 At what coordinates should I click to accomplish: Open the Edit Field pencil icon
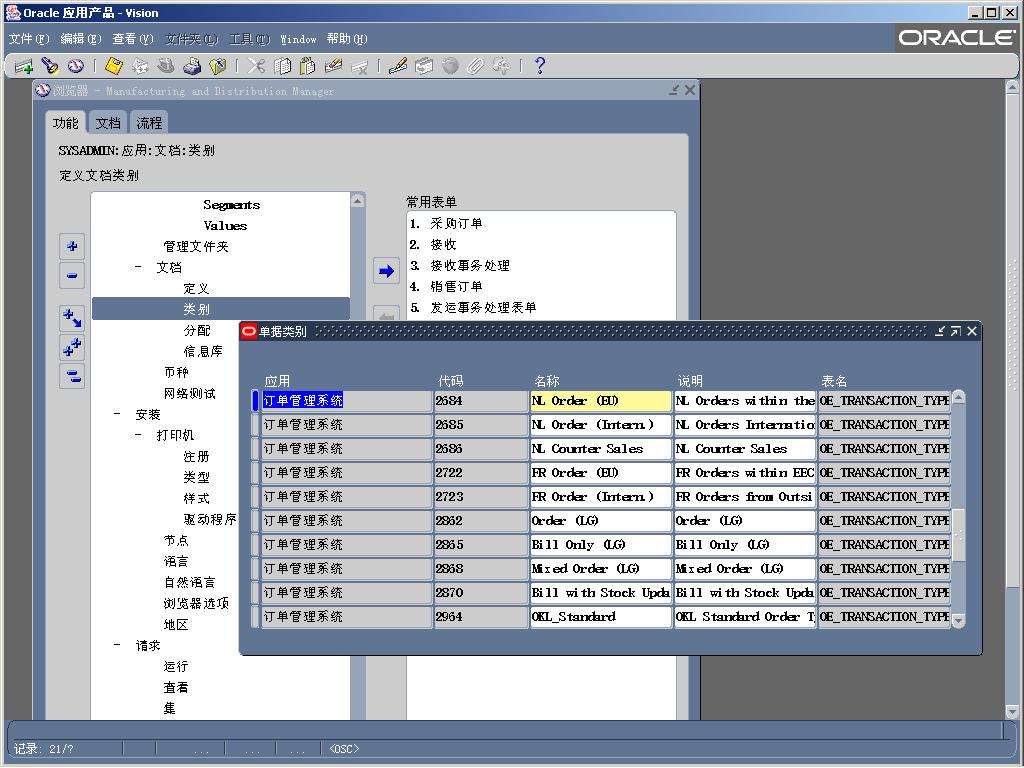(398, 66)
